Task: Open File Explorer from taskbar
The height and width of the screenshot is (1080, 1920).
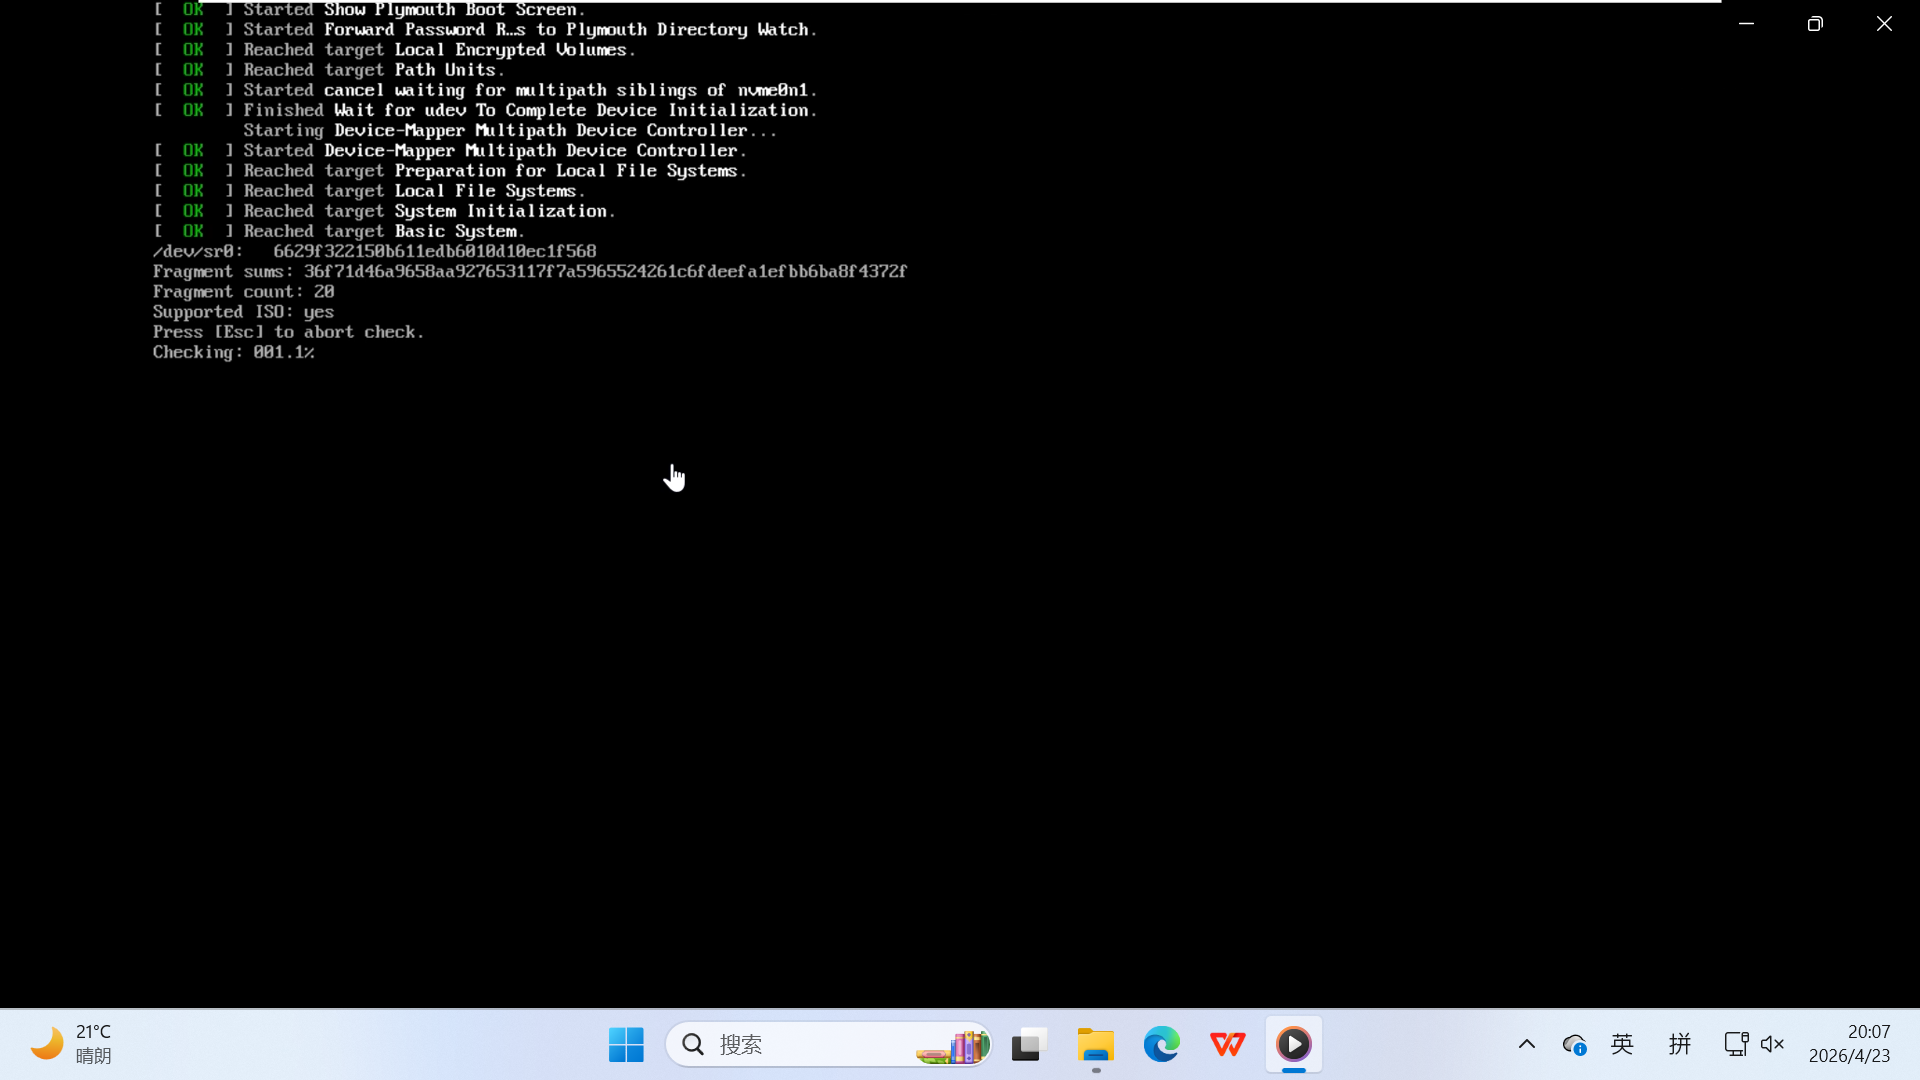Action: [1095, 1045]
